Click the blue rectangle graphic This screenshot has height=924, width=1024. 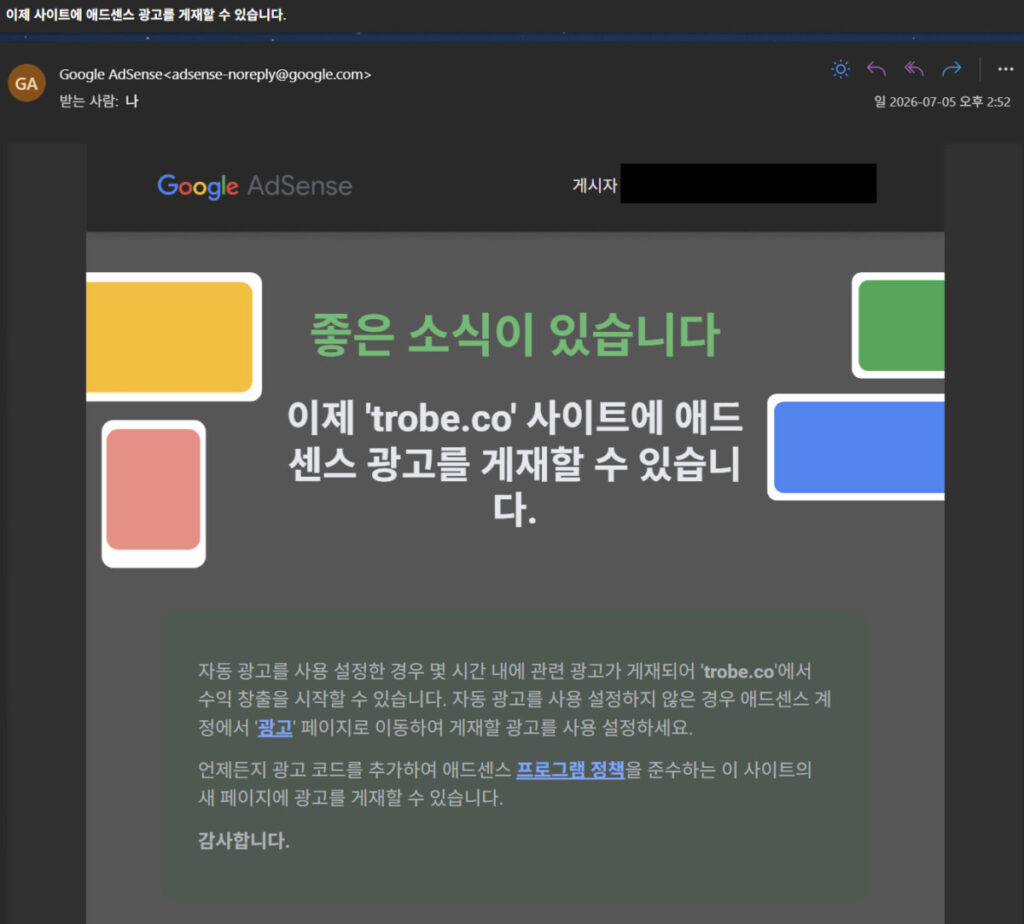pyautogui.click(x=859, y=447)
